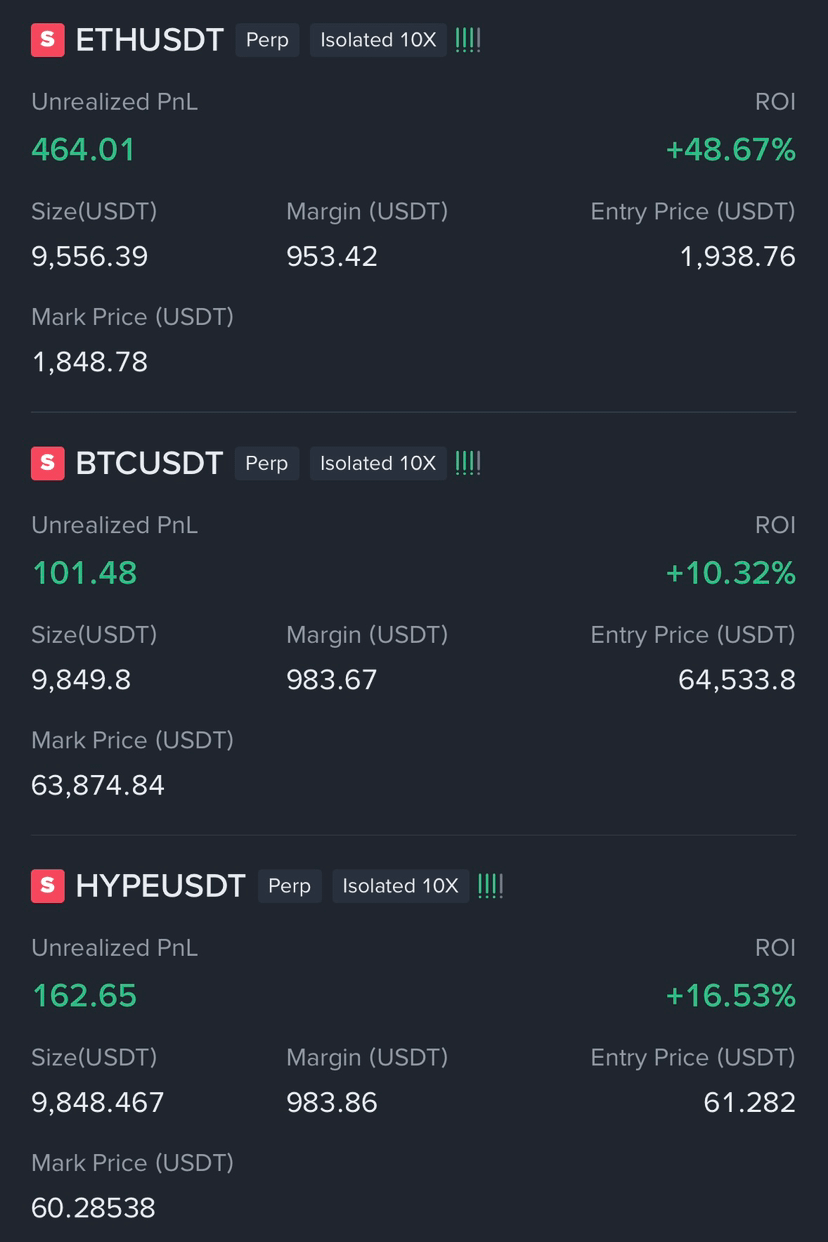Open the HYPEUSDT pair title
This screenshot has width=828, height=1242.
click(x=160, y=886)
